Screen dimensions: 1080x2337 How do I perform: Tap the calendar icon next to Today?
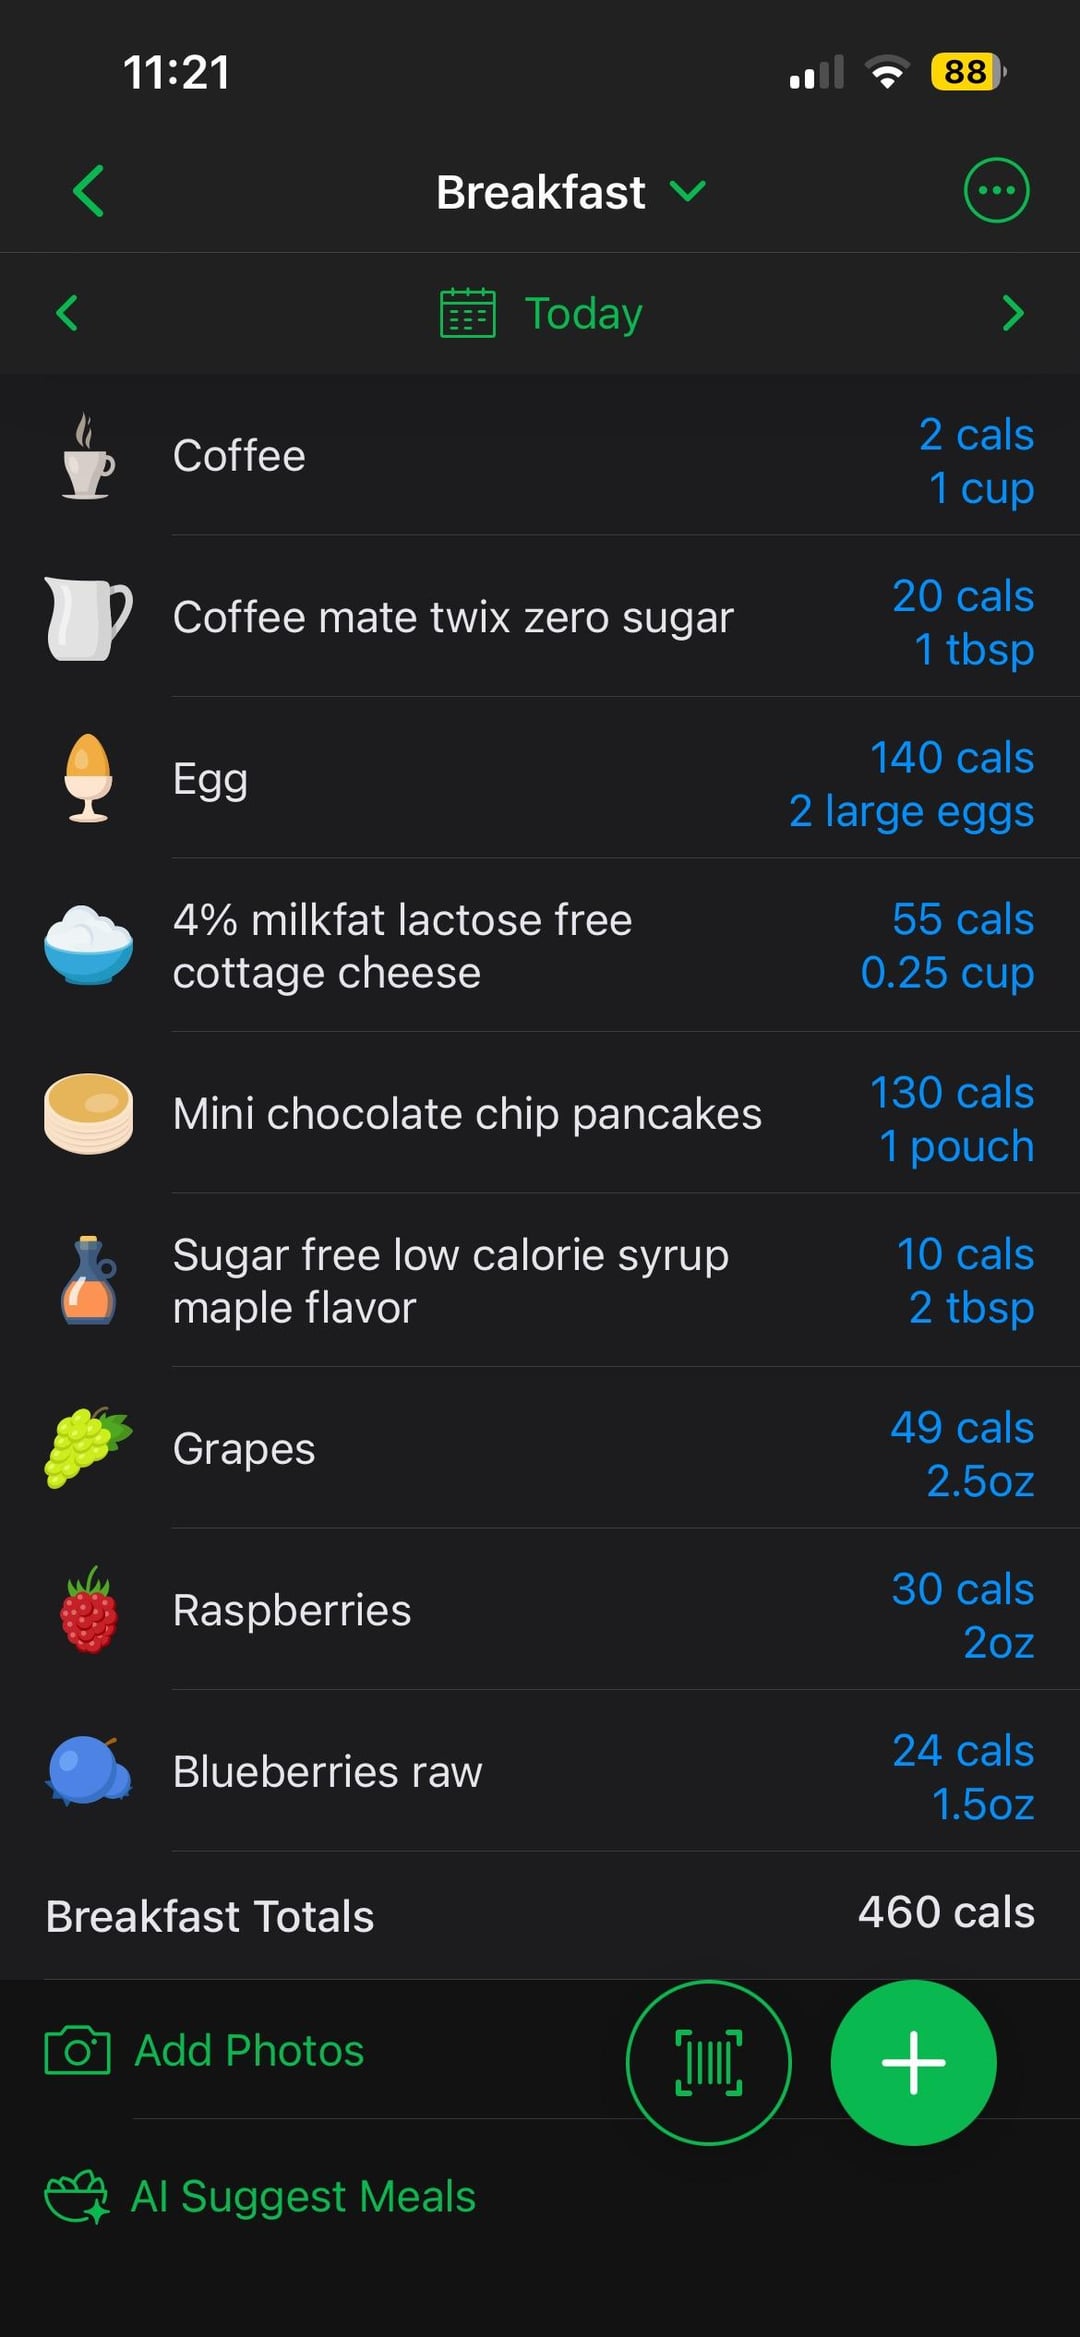[x=467, y=313]
